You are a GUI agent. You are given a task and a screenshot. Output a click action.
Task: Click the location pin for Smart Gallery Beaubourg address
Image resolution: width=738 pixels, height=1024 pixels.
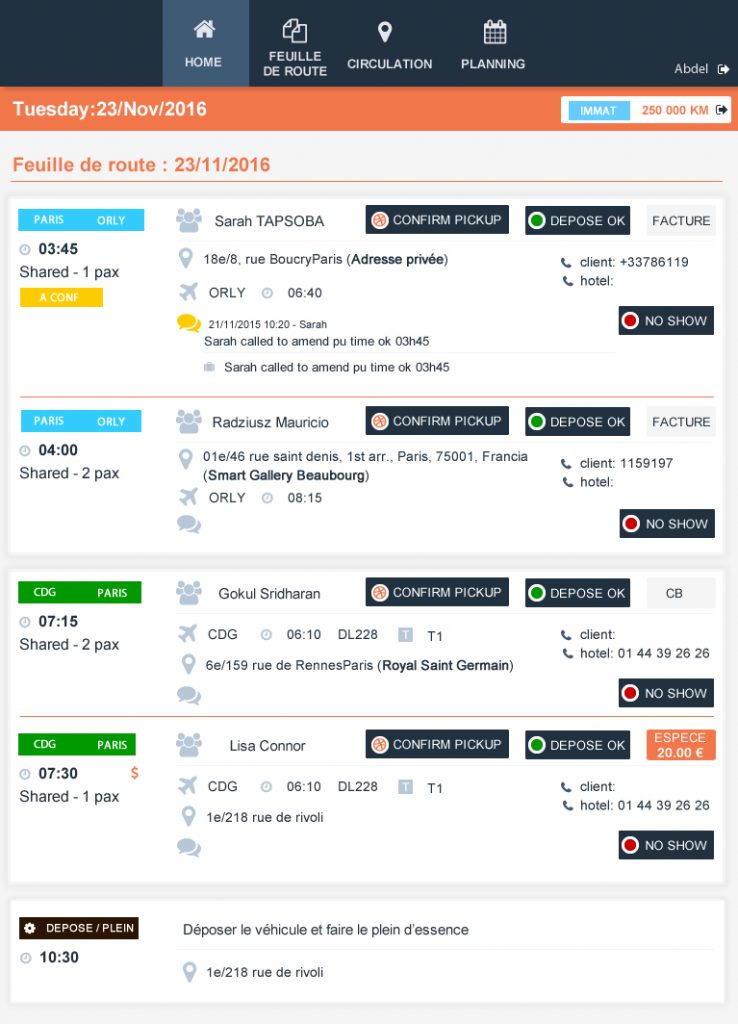[185, 460]
